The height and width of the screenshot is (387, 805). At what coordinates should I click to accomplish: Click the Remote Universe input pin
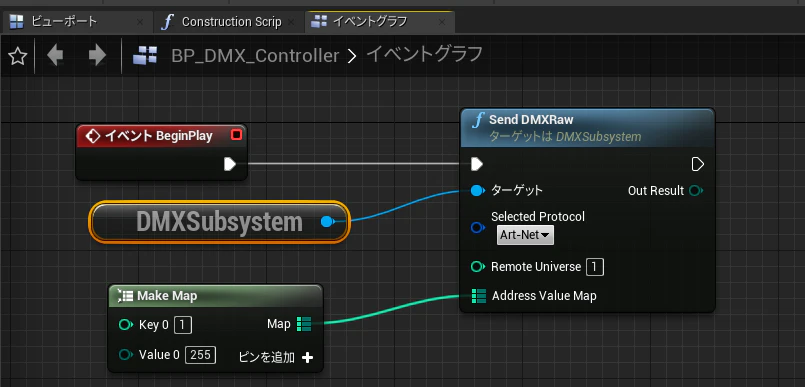[477, 267]
